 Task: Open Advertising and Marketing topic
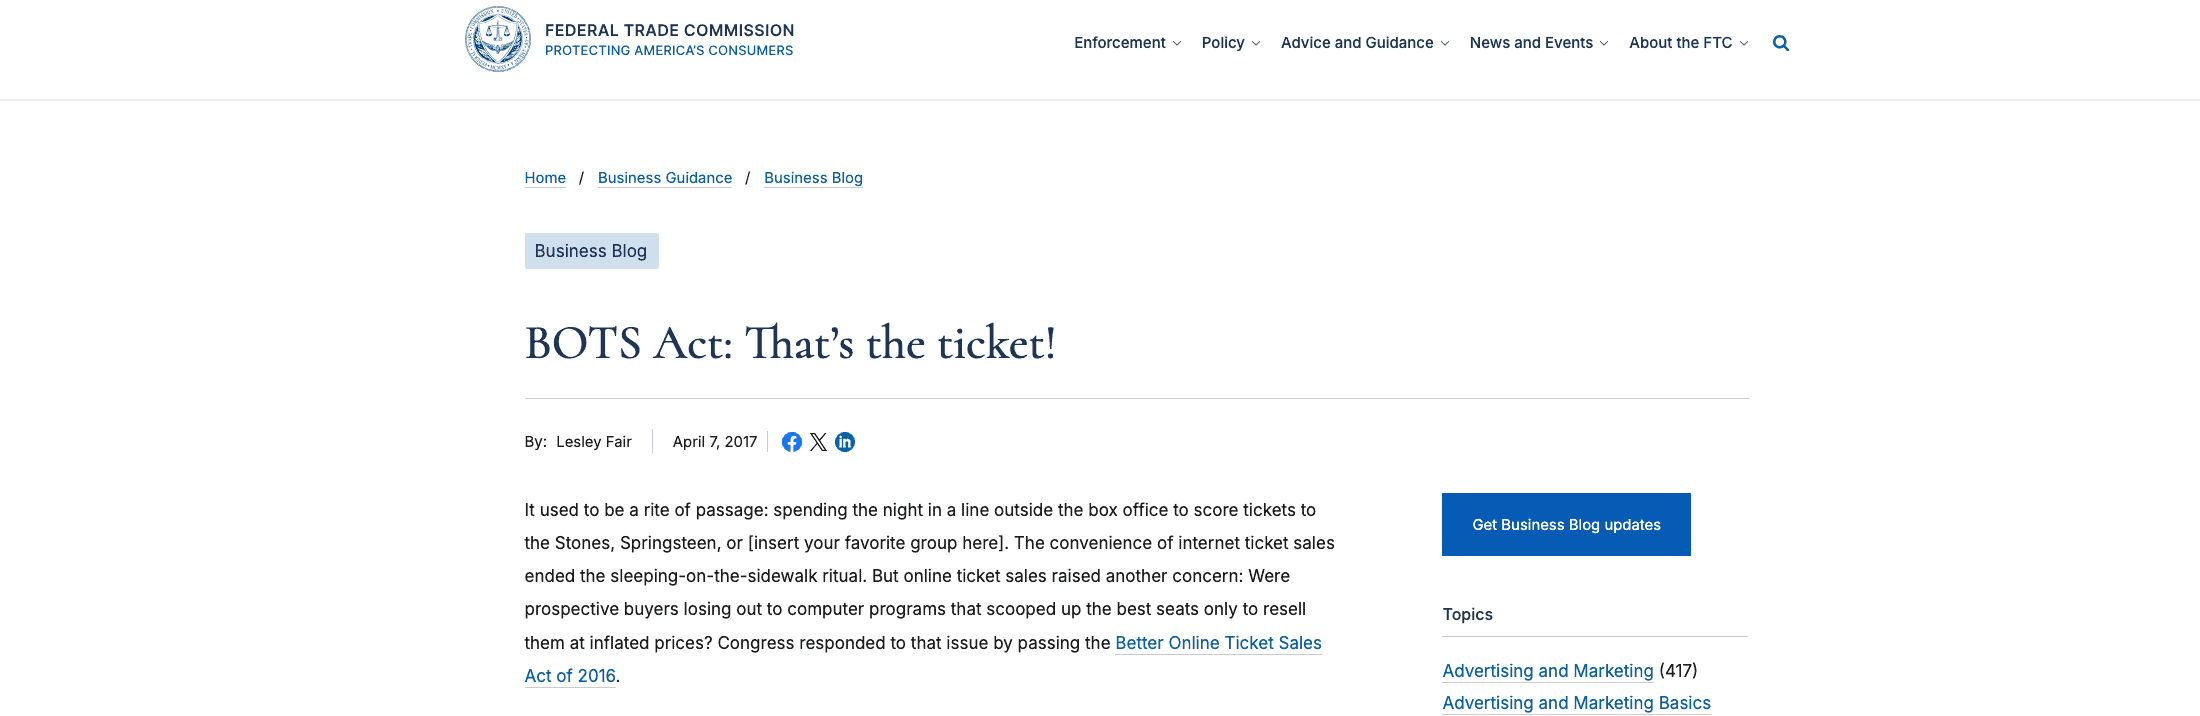[x=1548, y=671]
